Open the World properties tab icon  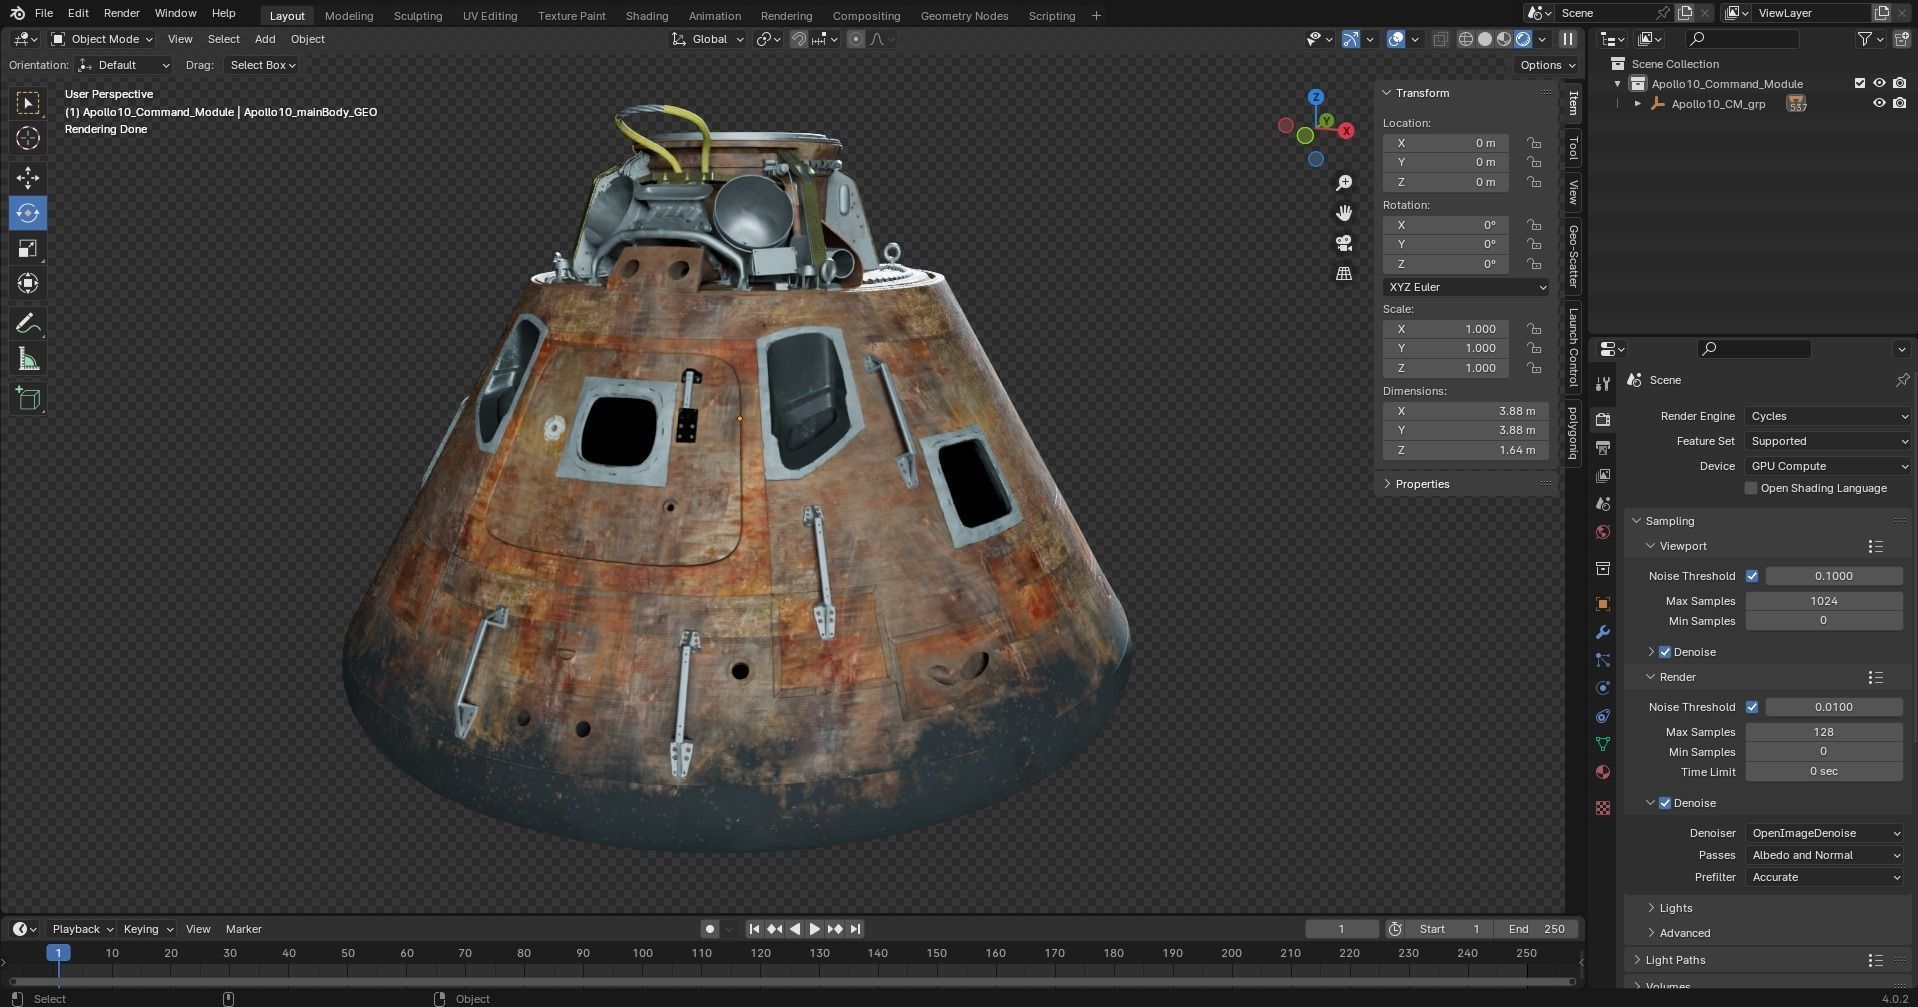[x=1603, y=532]
